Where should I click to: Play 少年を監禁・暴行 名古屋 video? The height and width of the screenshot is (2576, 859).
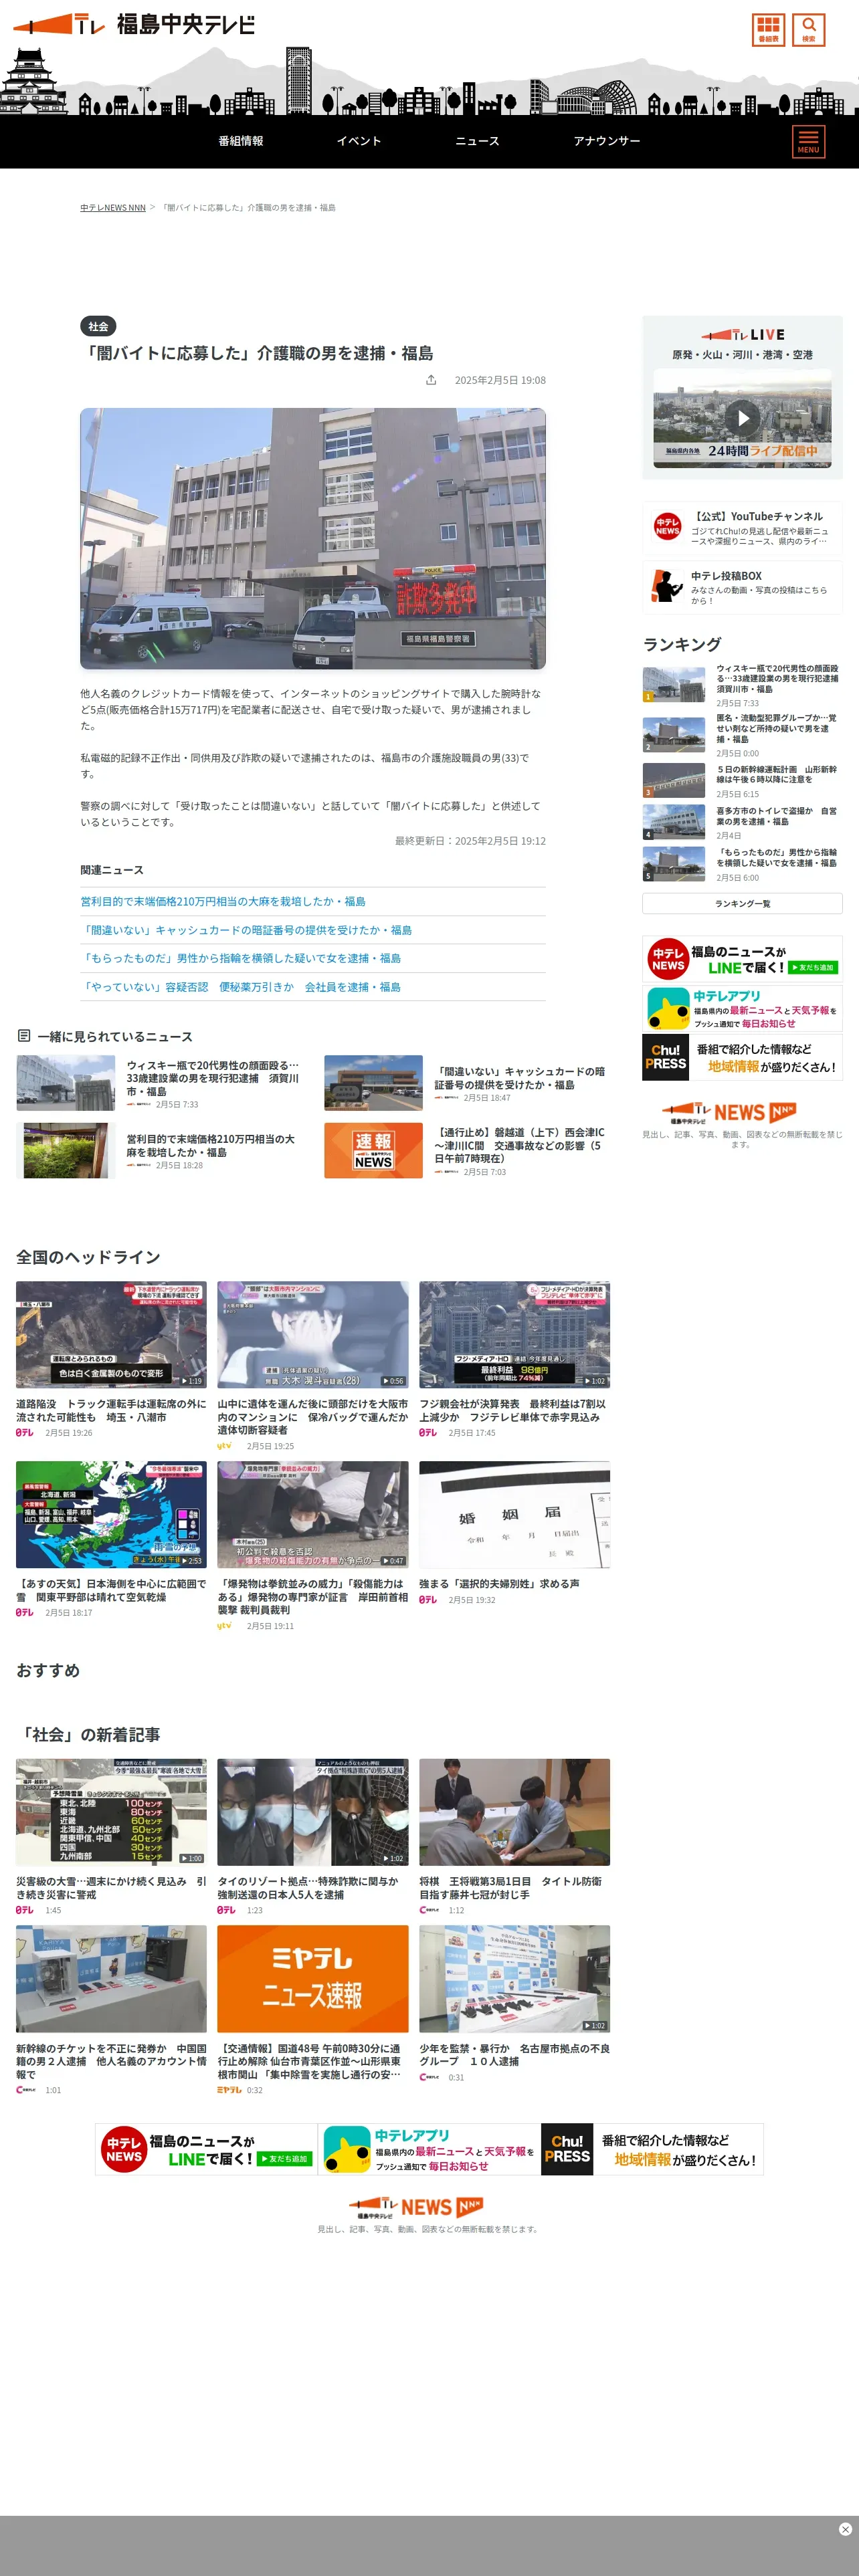(514, 1979)
